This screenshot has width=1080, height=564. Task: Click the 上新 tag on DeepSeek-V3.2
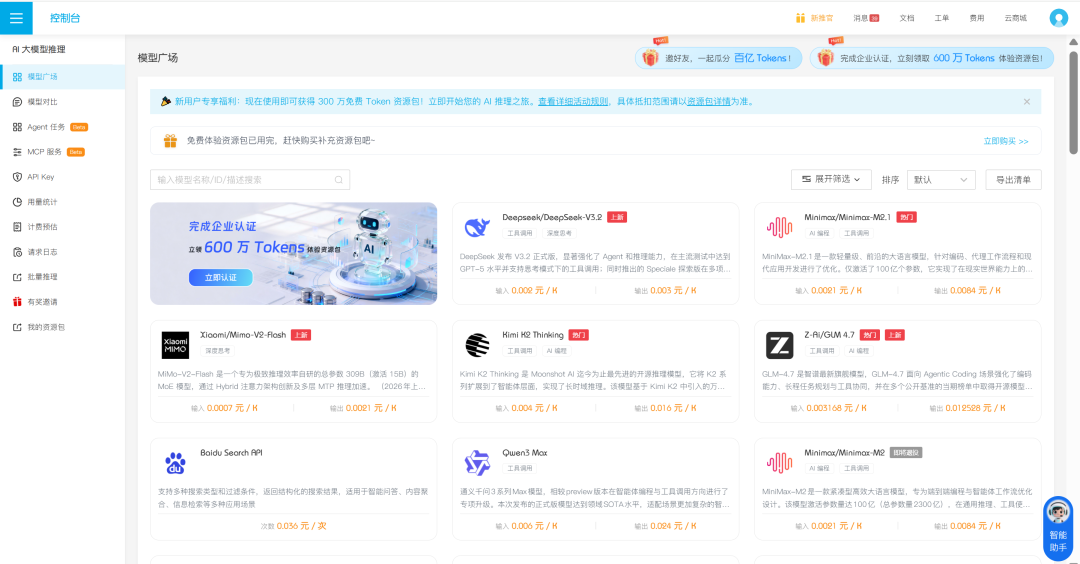click(x=616, y=217)
